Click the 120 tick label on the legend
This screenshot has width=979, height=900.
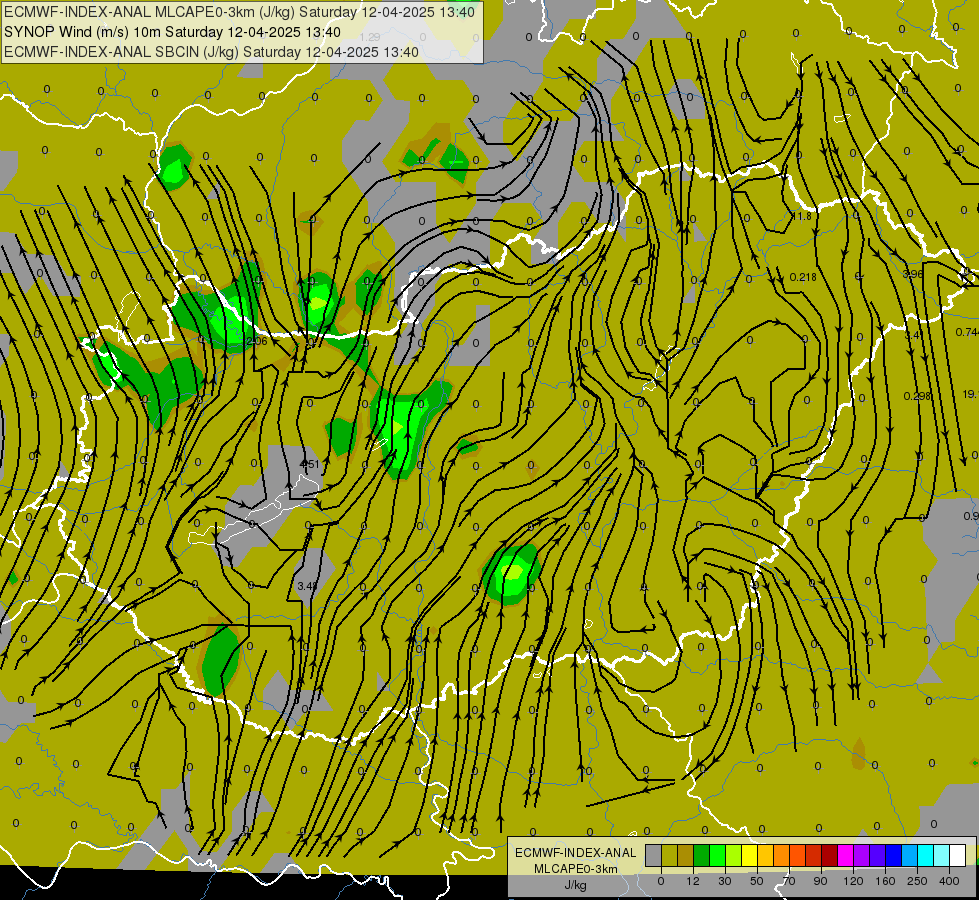(x=853, y=881)
